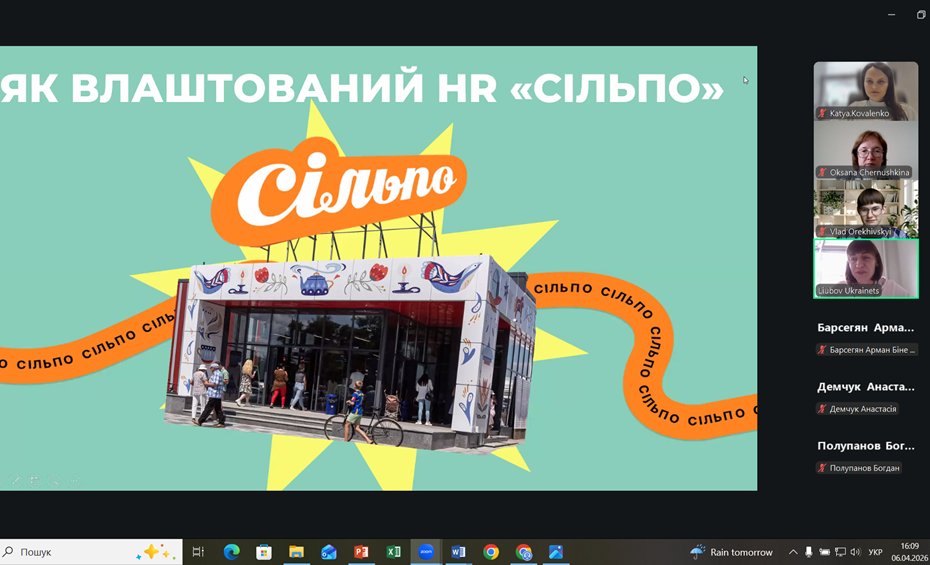Expand the hidden system tray icons chevron
Screen dimensions: 930x565
point(793,552)
